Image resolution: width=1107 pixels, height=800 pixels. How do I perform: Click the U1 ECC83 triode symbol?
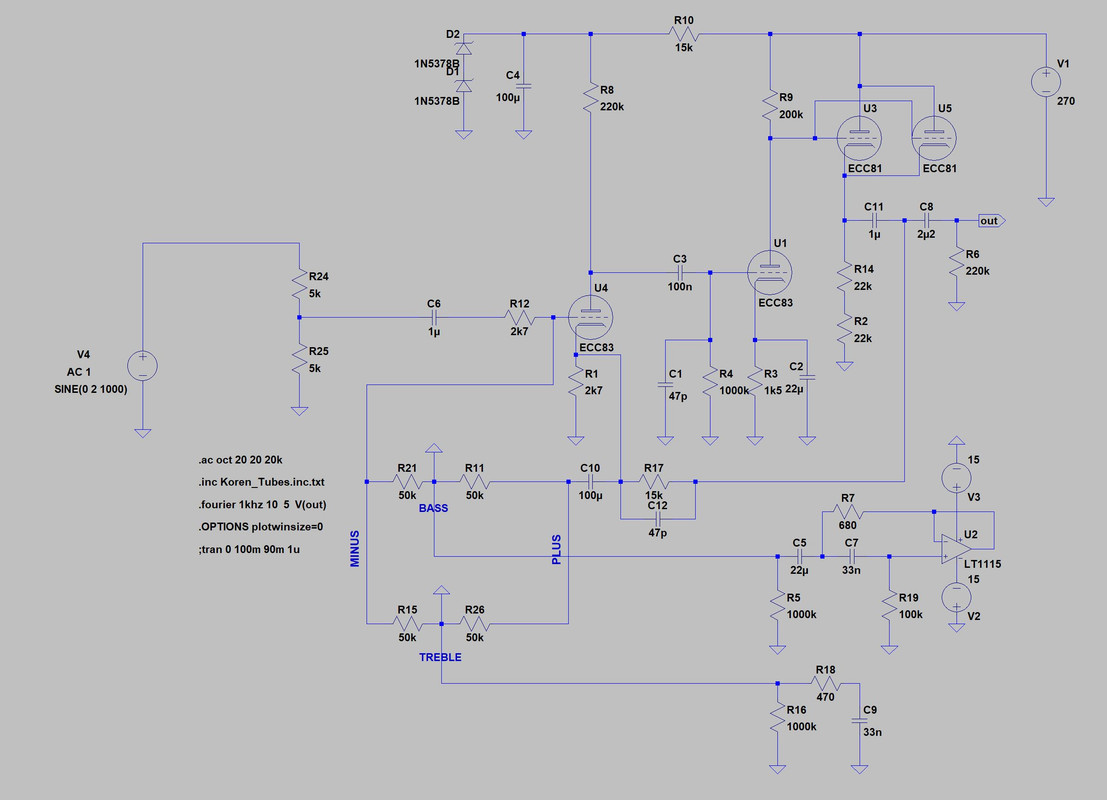tap(770, 273)
